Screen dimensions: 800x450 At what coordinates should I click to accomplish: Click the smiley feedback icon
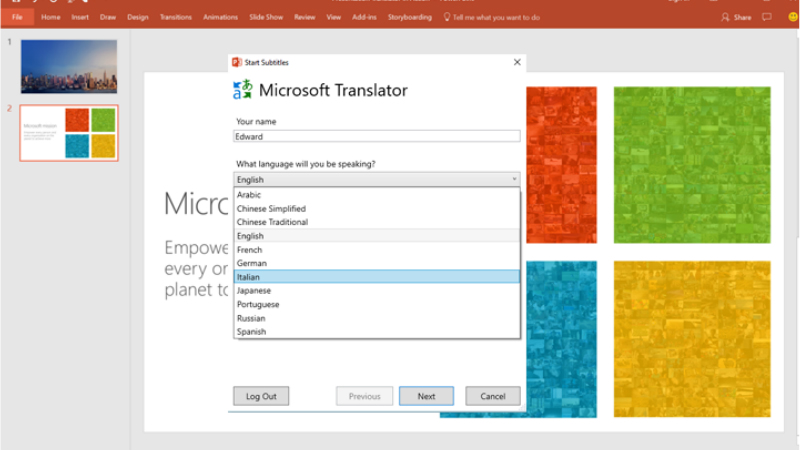[793, 17]
